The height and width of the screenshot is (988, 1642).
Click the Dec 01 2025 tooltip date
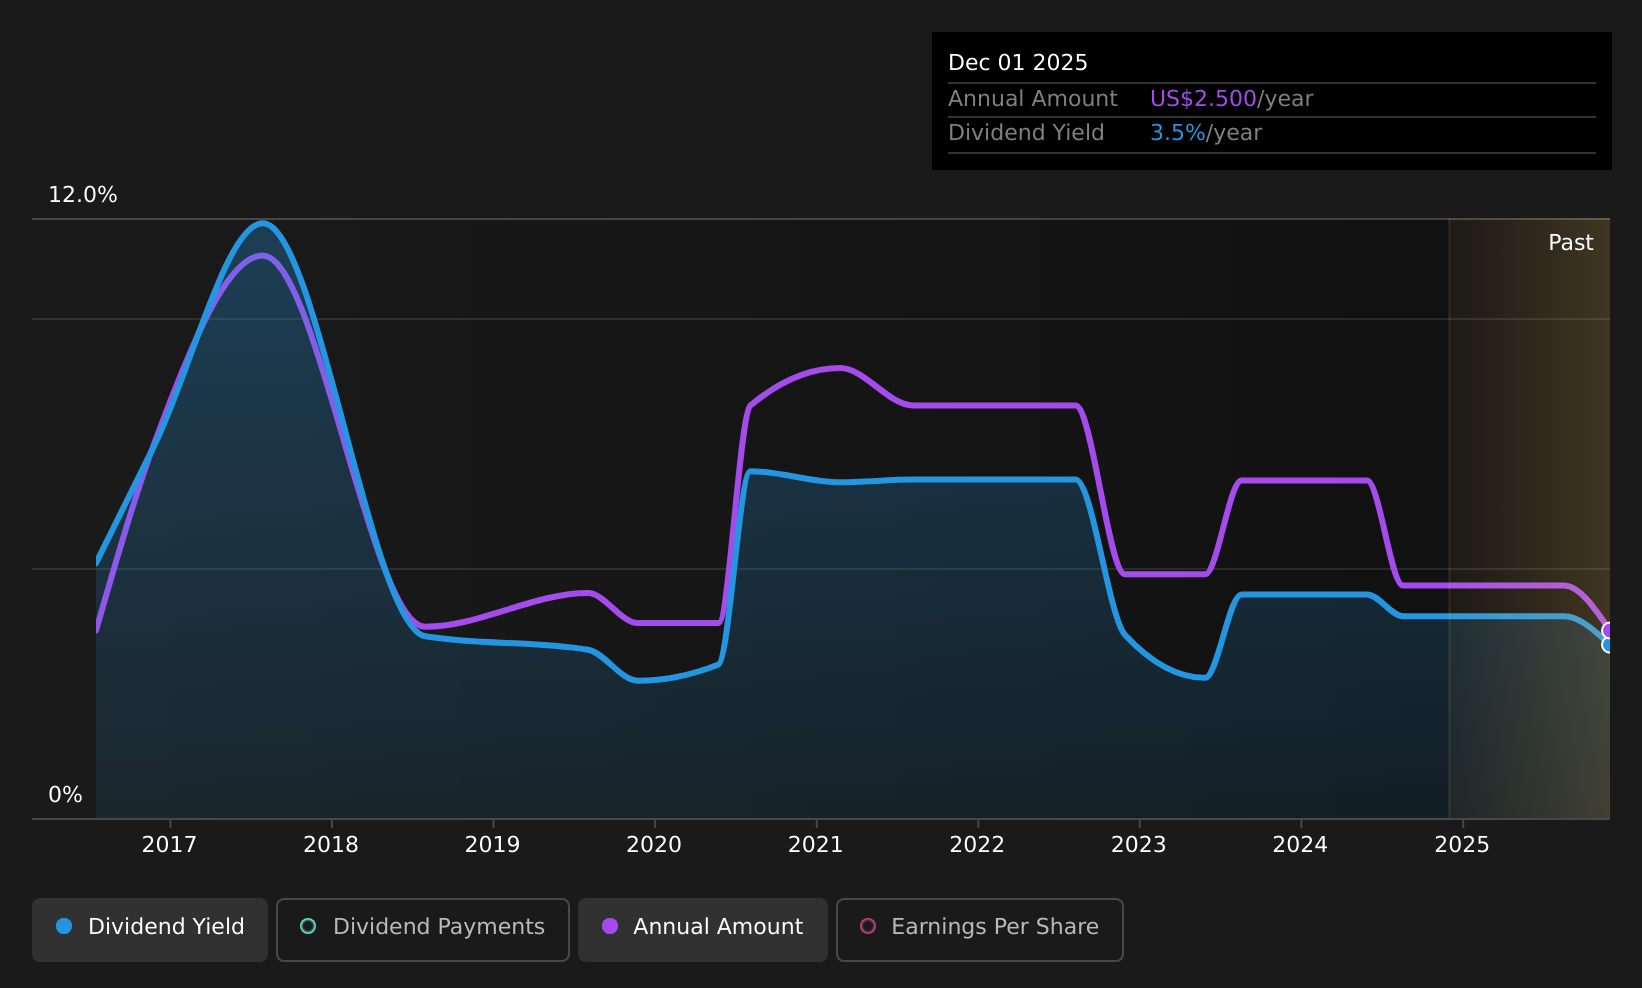click(x=1018, y=63)
